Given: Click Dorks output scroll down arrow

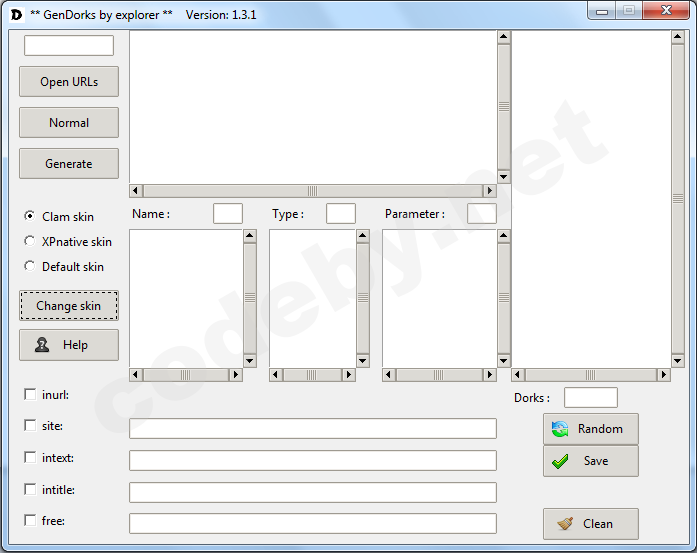Looking at the screenshot, I should point(677,361).
